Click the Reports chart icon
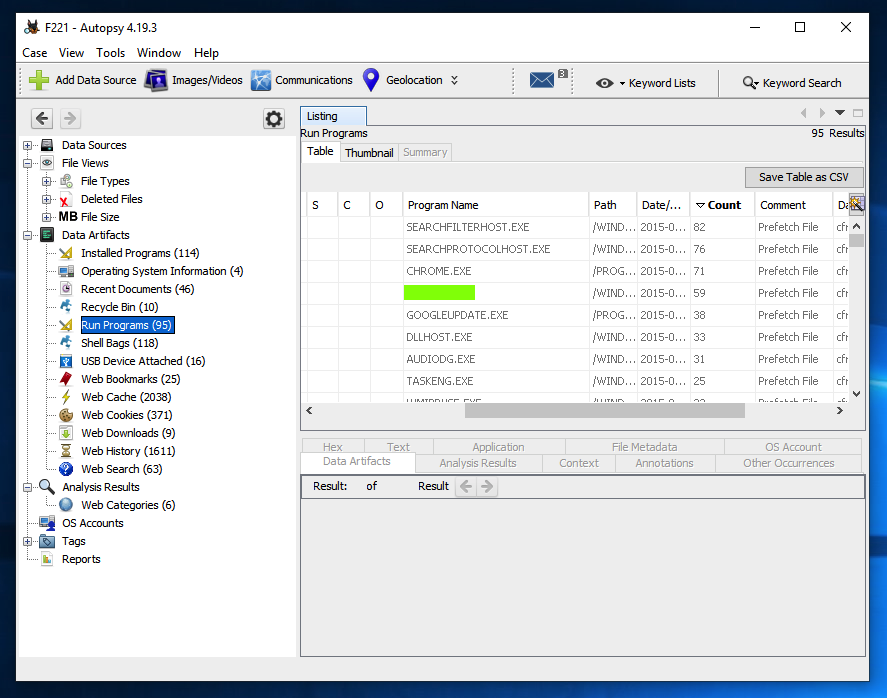Image resolution: width=887 pixels, height=698 pixels. (48, 559)
